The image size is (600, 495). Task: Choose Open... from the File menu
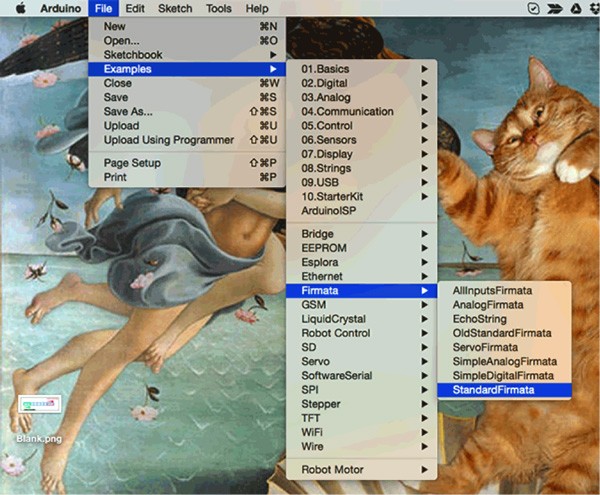(x=187, y=41)
